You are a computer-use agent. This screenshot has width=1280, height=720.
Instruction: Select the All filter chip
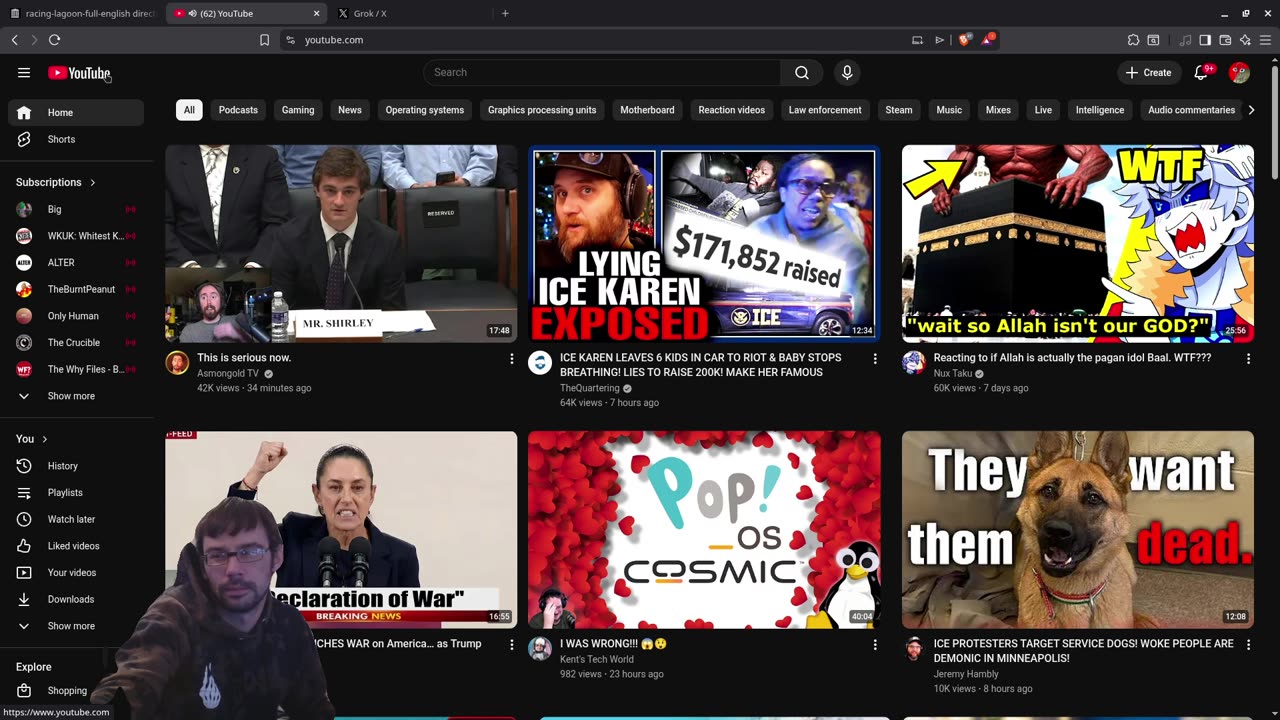pyautogui.click(x=189, y=110)
